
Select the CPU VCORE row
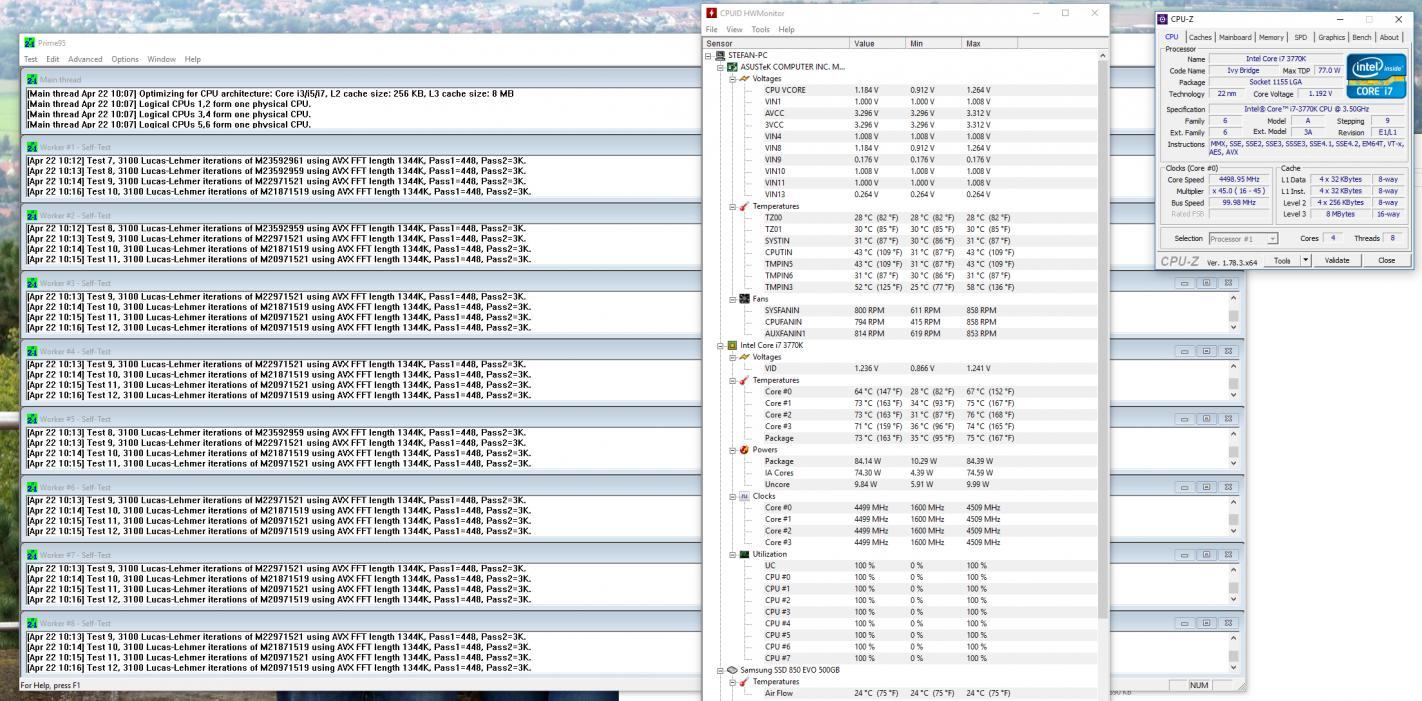point(900,90)
